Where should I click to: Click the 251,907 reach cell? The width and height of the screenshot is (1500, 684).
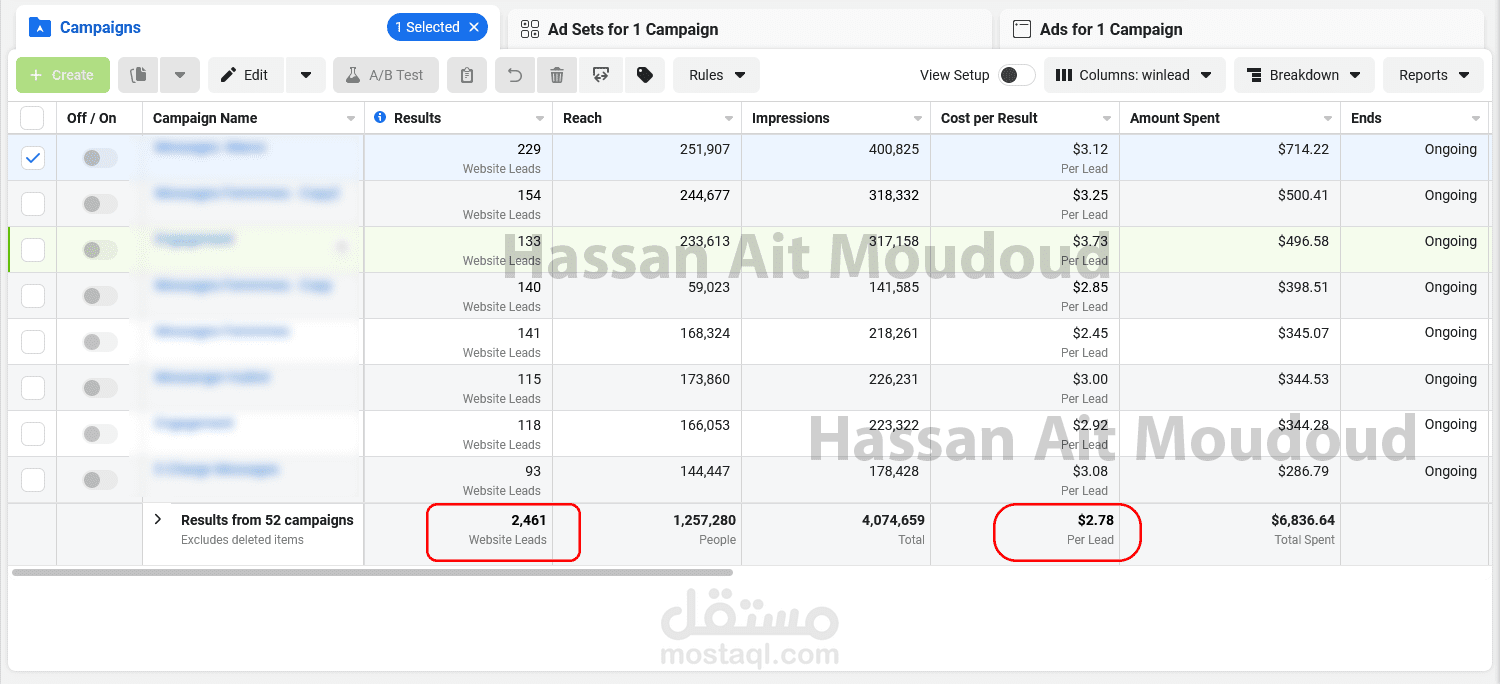point(647,158)
